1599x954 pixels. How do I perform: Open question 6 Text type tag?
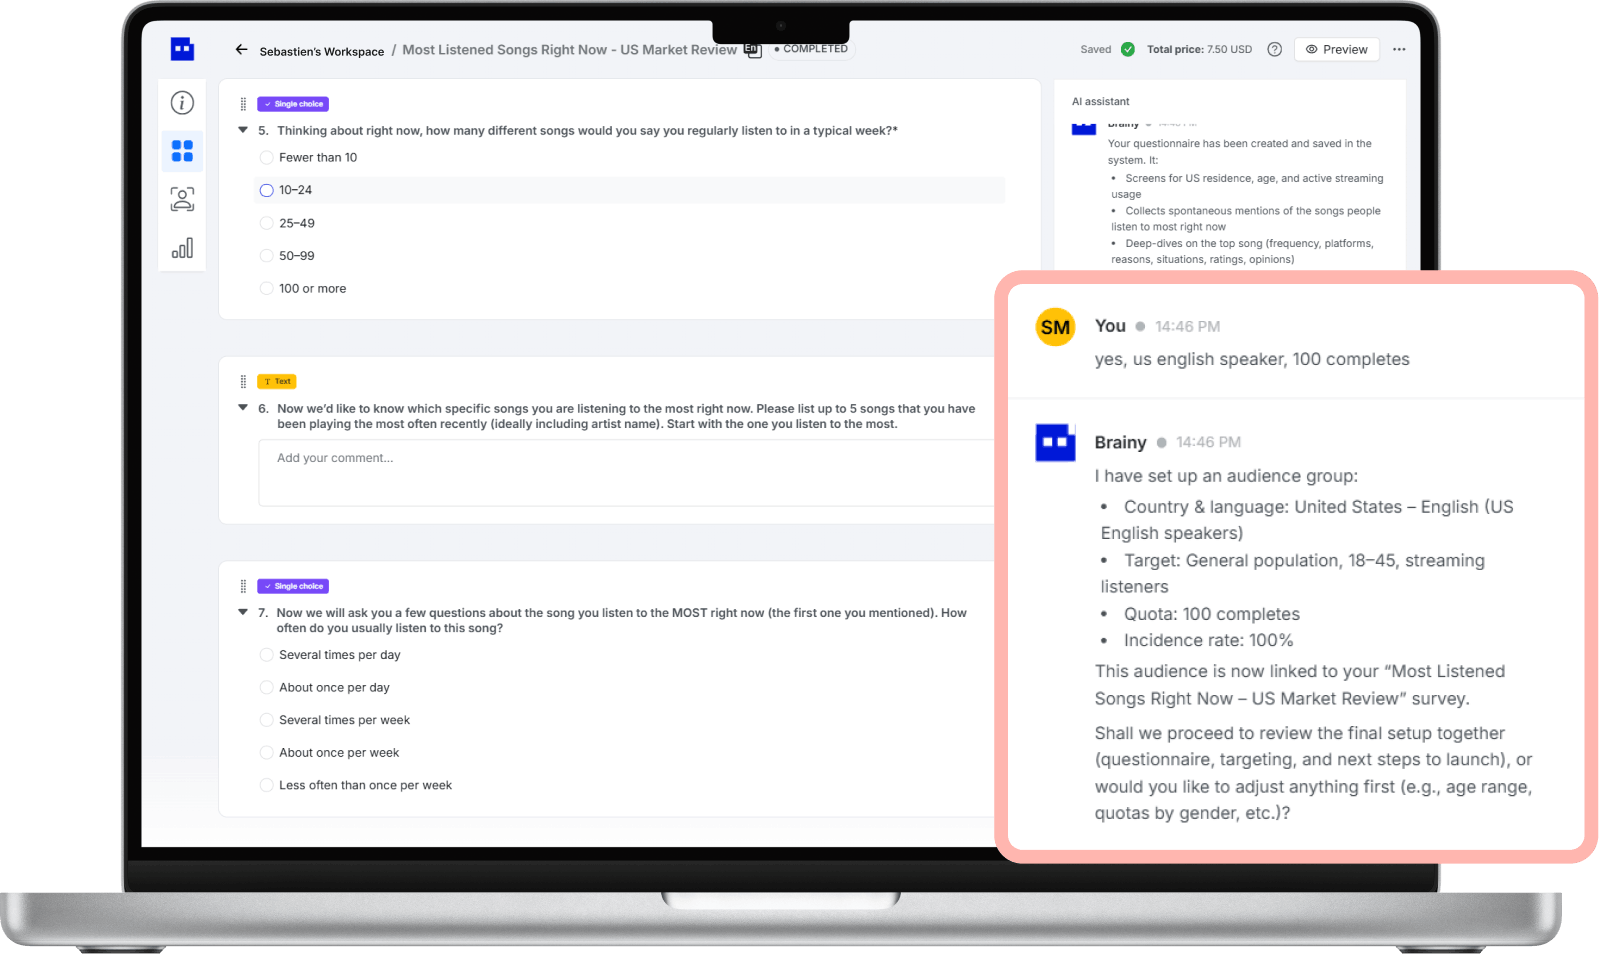[x=277, y=381]
